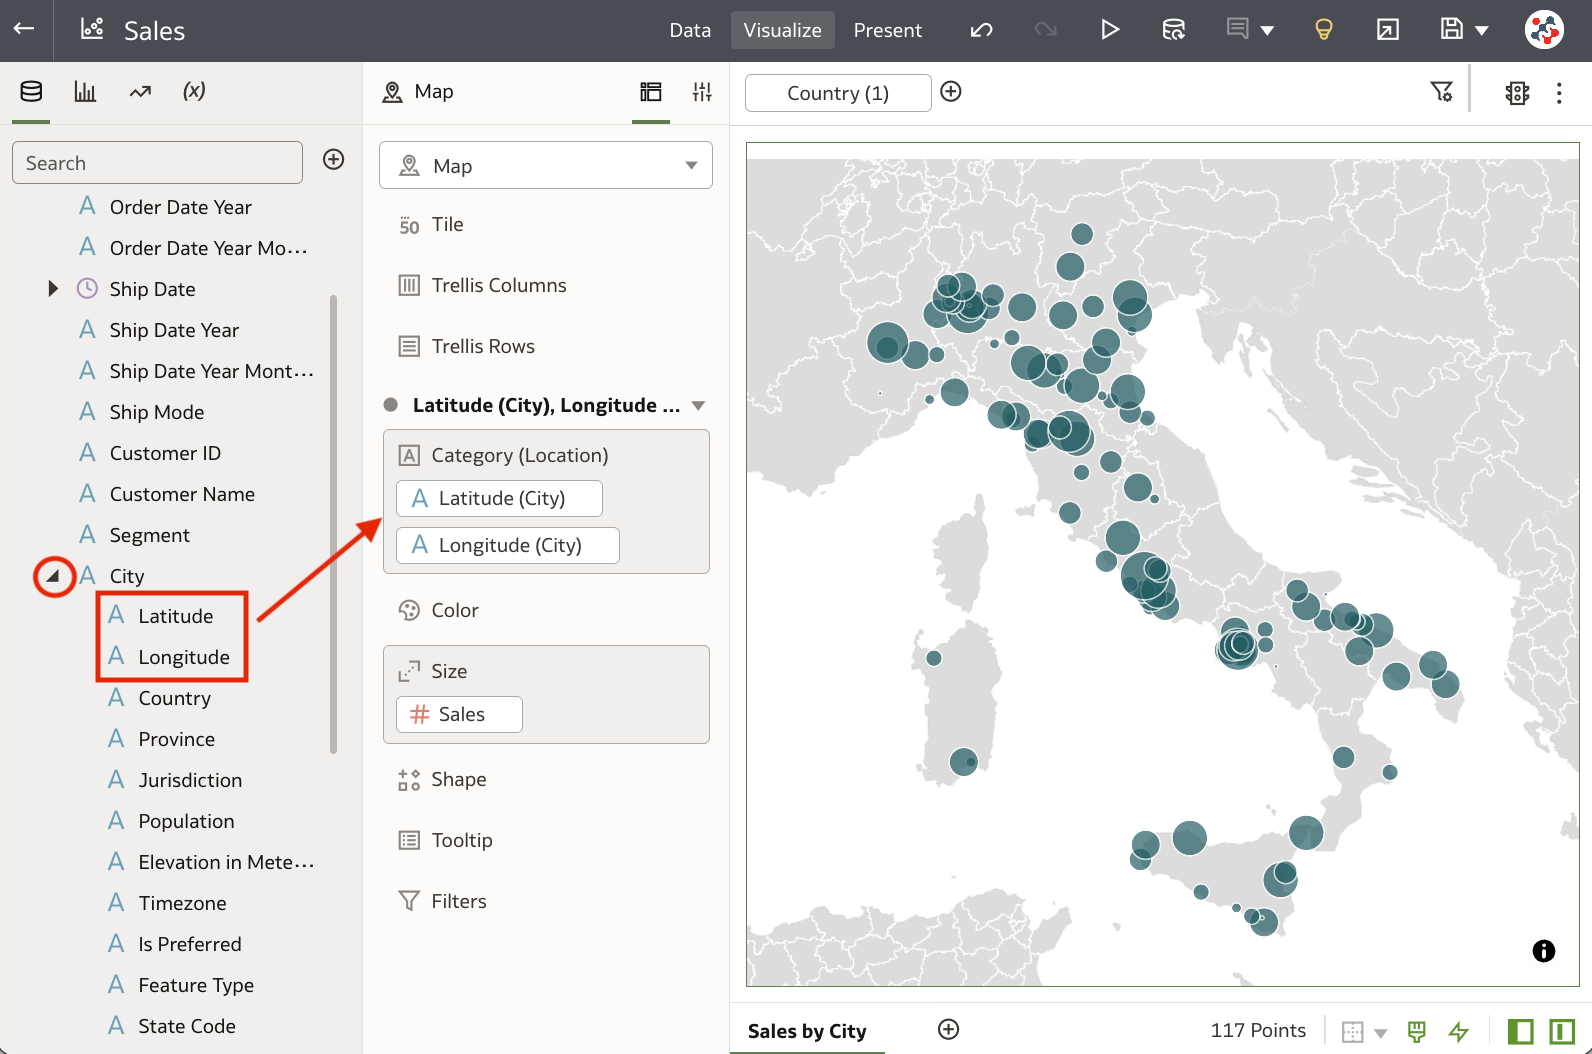
Task: Toggle the grammar properties sliders view
Action: 702,92
